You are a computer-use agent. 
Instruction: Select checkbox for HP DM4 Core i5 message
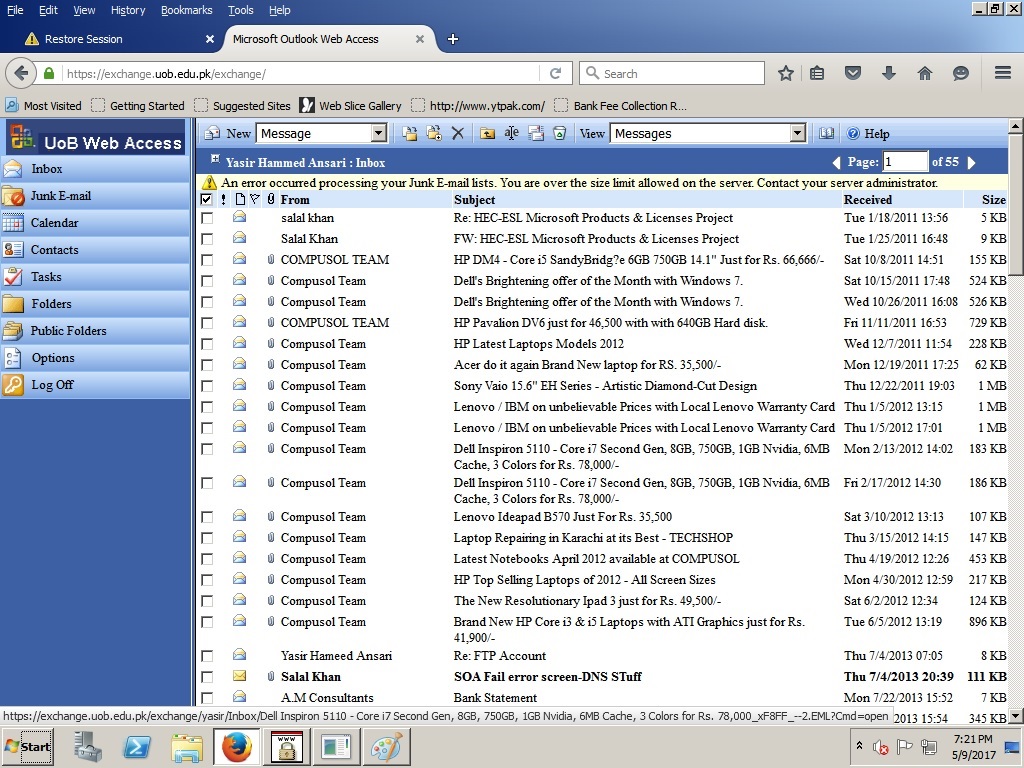(207, 260)
